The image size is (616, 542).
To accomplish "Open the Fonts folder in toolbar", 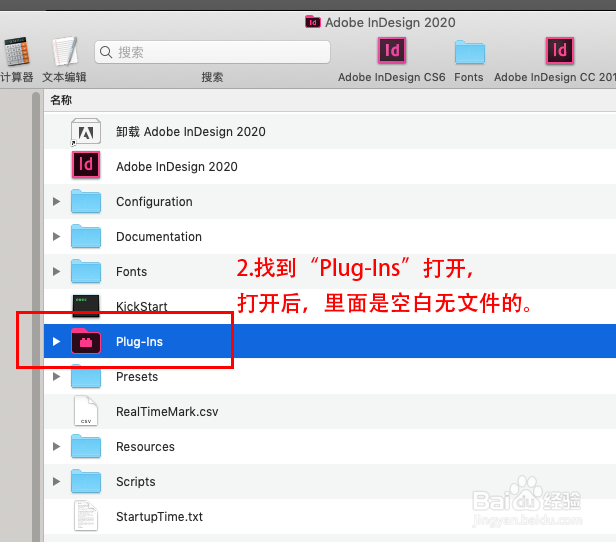I will [x=469, y=52].
